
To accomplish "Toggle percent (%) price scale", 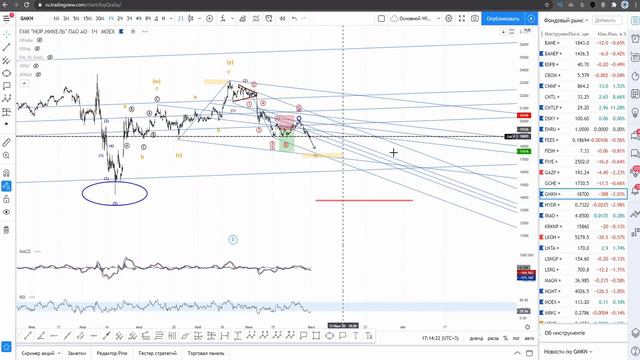I will (505, 338).
